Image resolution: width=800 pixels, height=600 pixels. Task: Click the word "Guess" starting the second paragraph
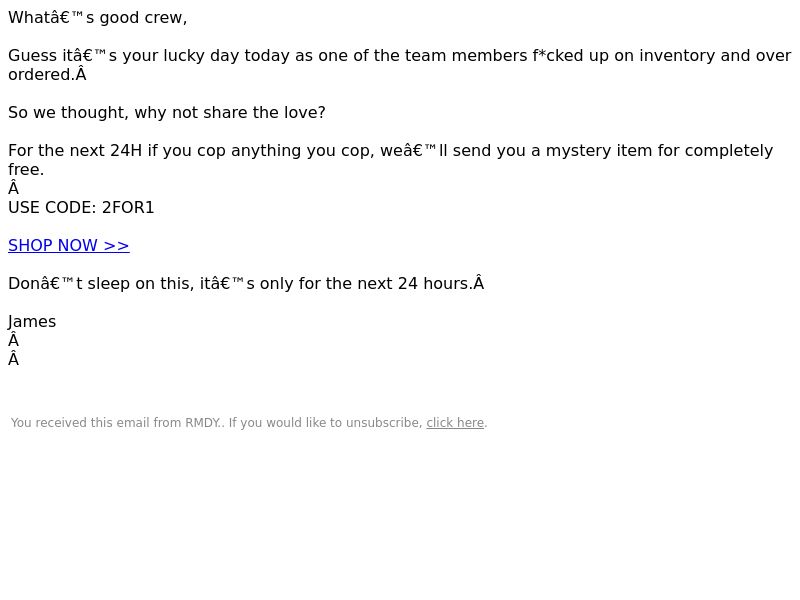pyautogui.click(x=33, y=56)
